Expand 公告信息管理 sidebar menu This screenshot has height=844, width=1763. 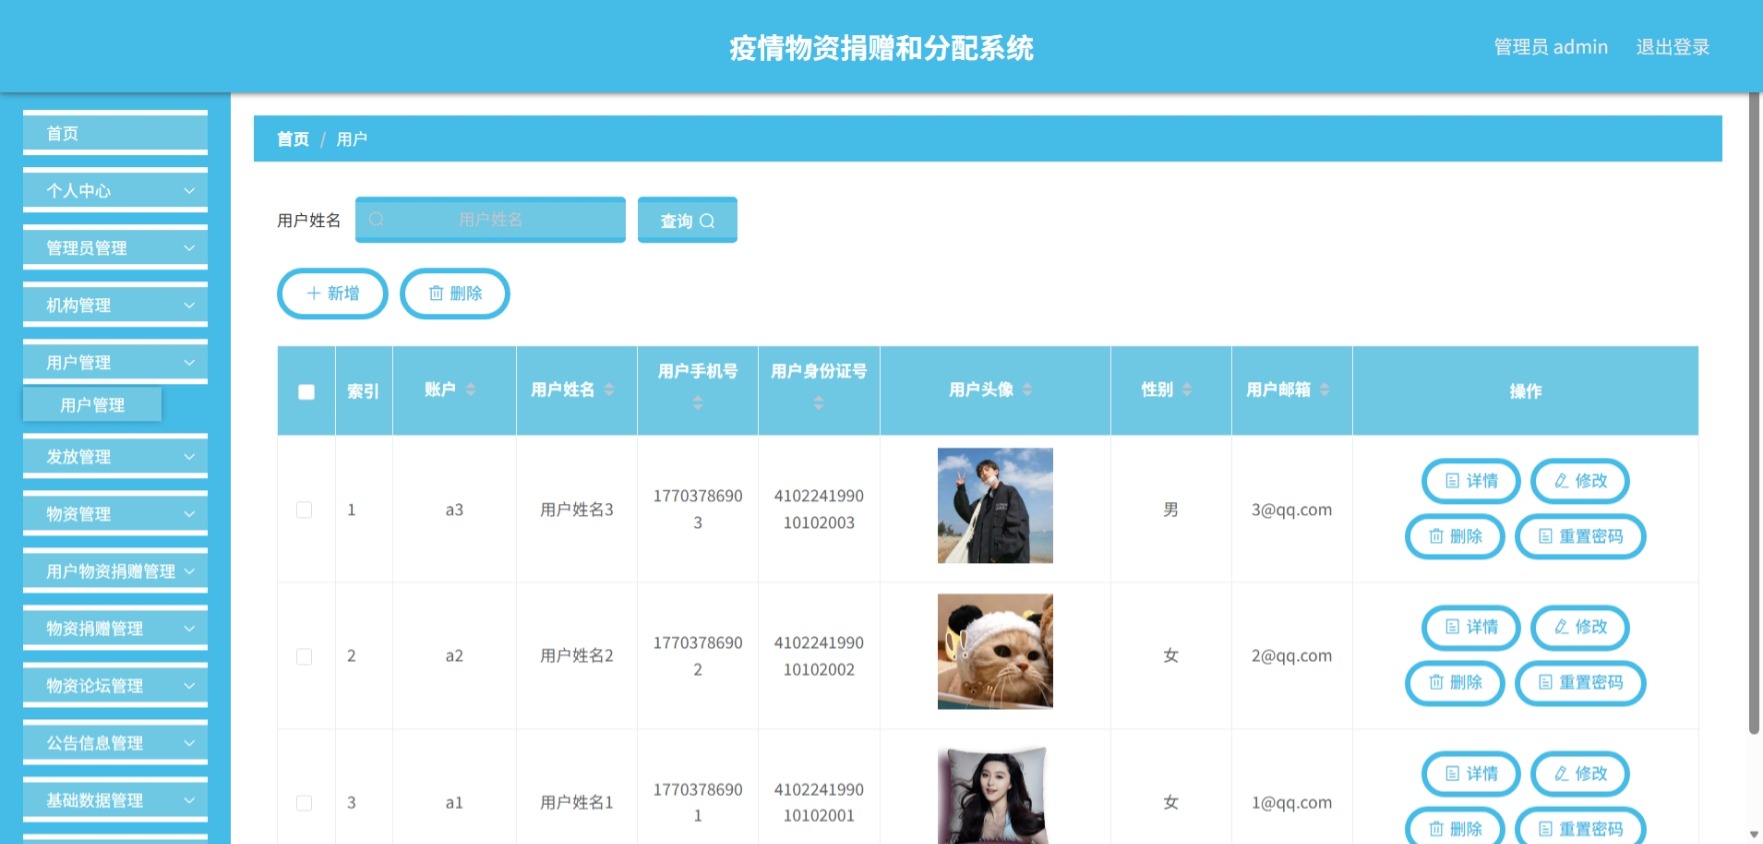[x=115, y=743]
